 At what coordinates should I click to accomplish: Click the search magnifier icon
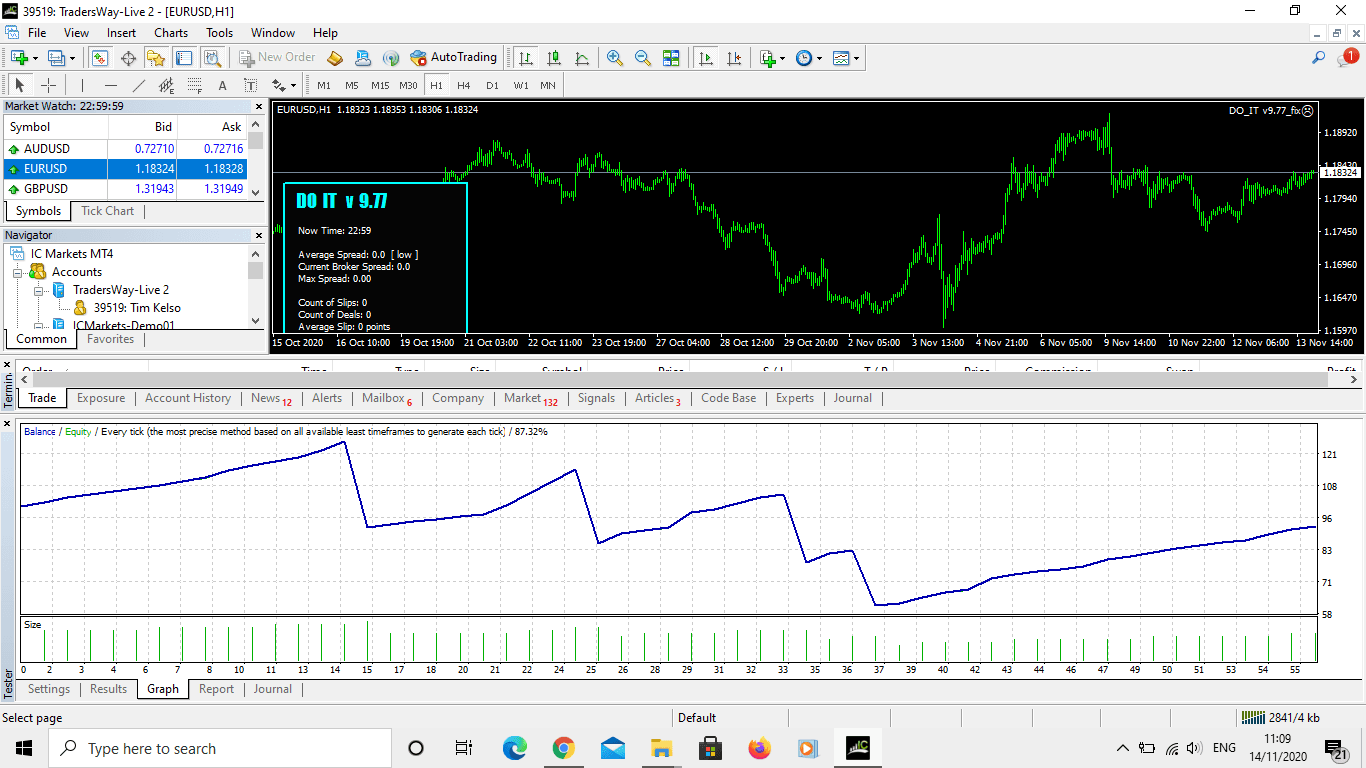pos(1318,58)
